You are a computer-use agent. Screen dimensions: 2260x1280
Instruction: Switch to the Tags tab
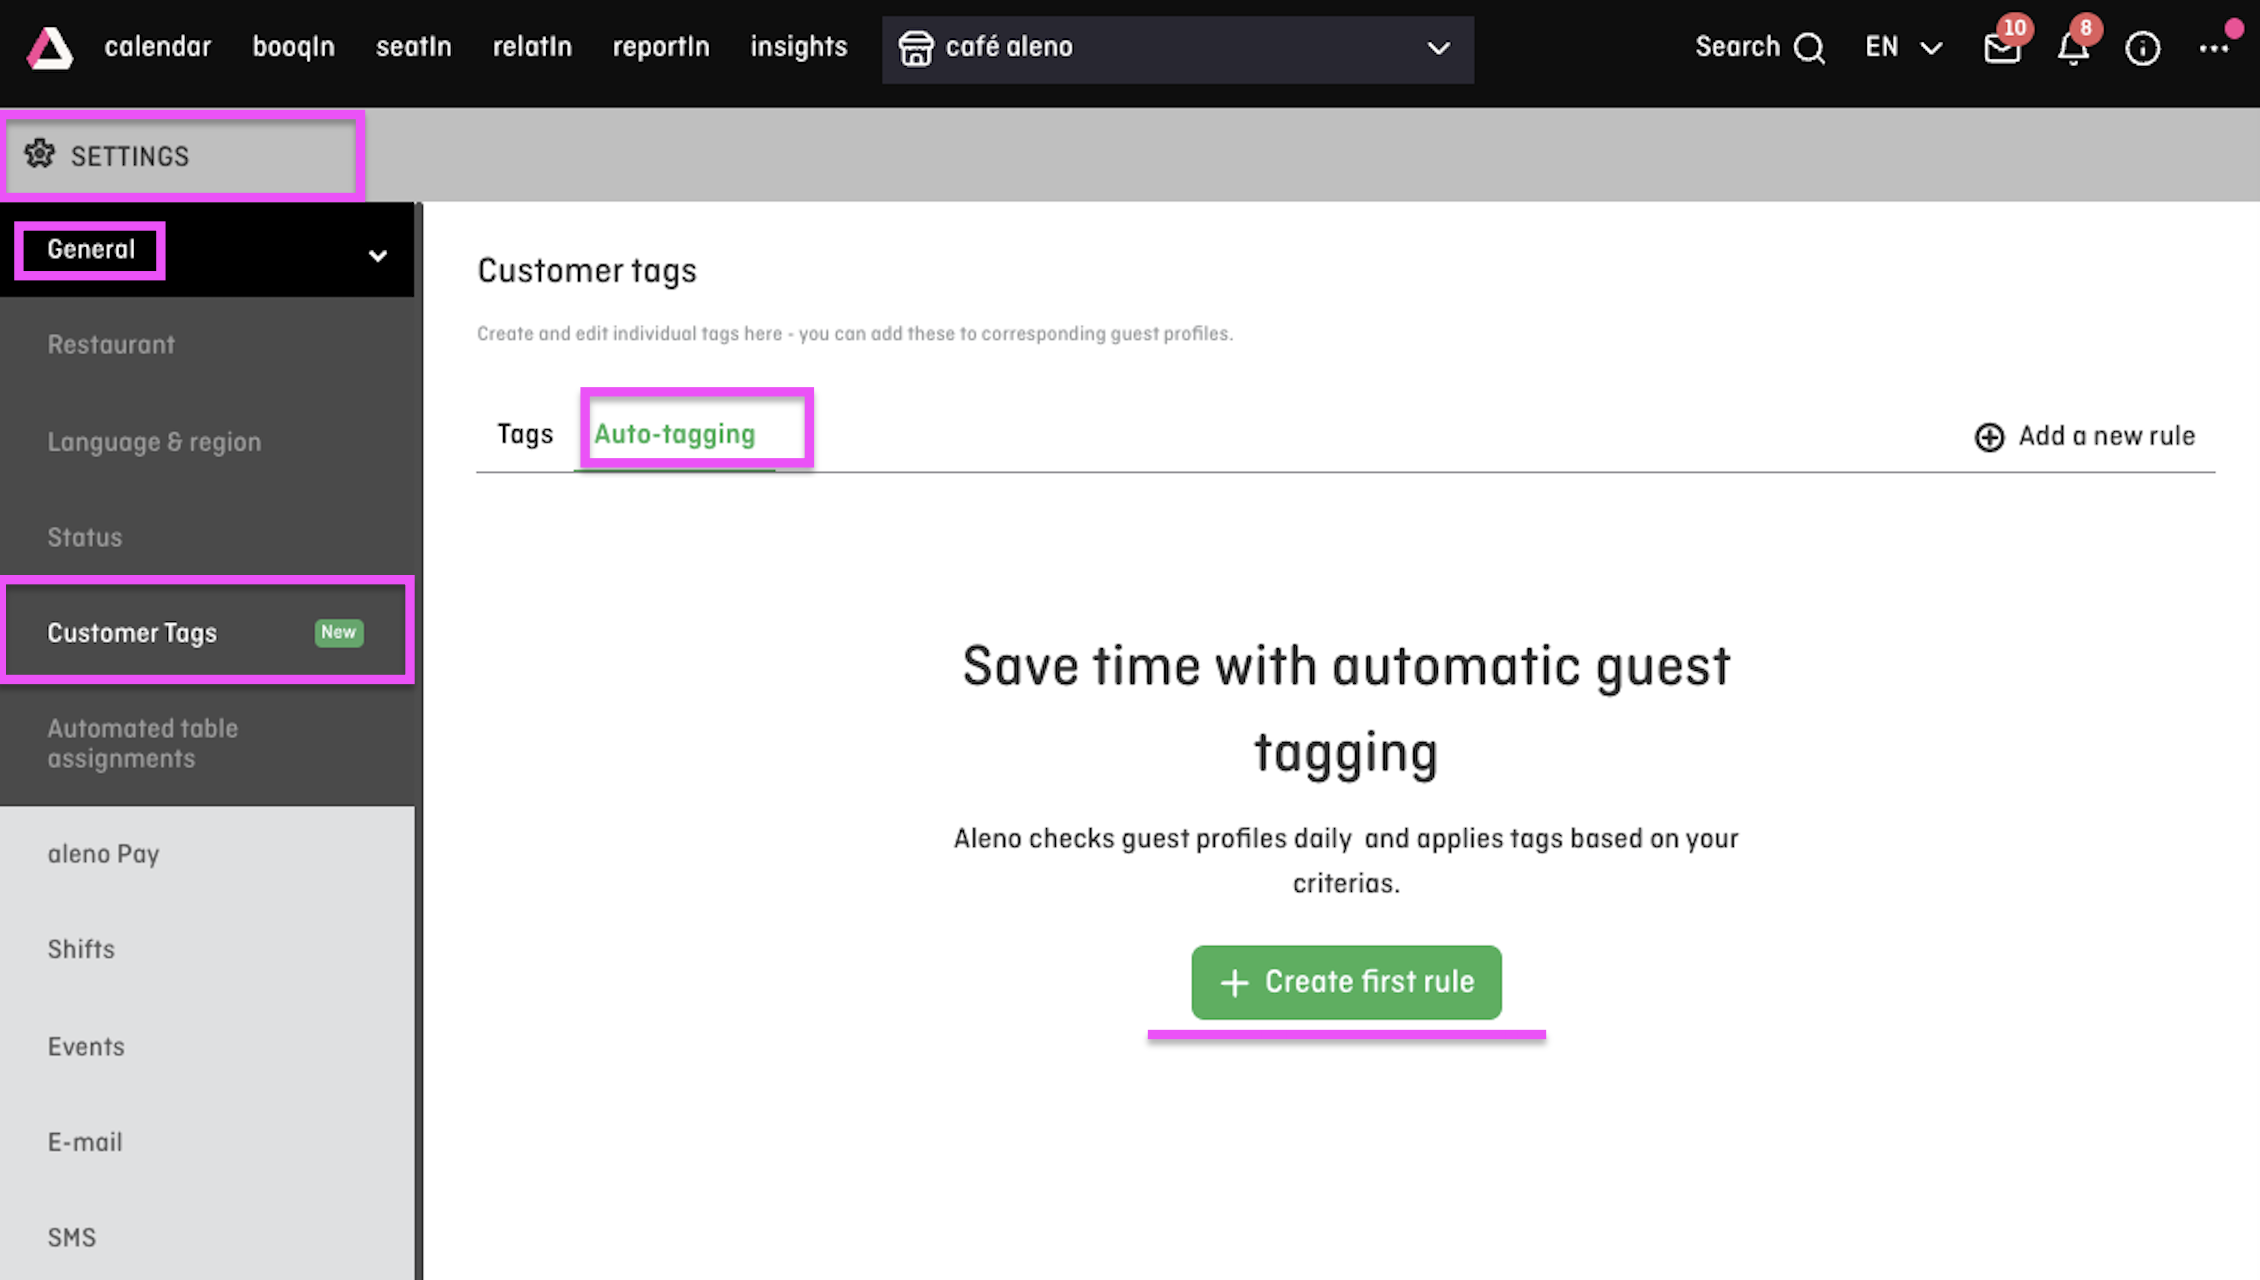click(x=524, y=434)
